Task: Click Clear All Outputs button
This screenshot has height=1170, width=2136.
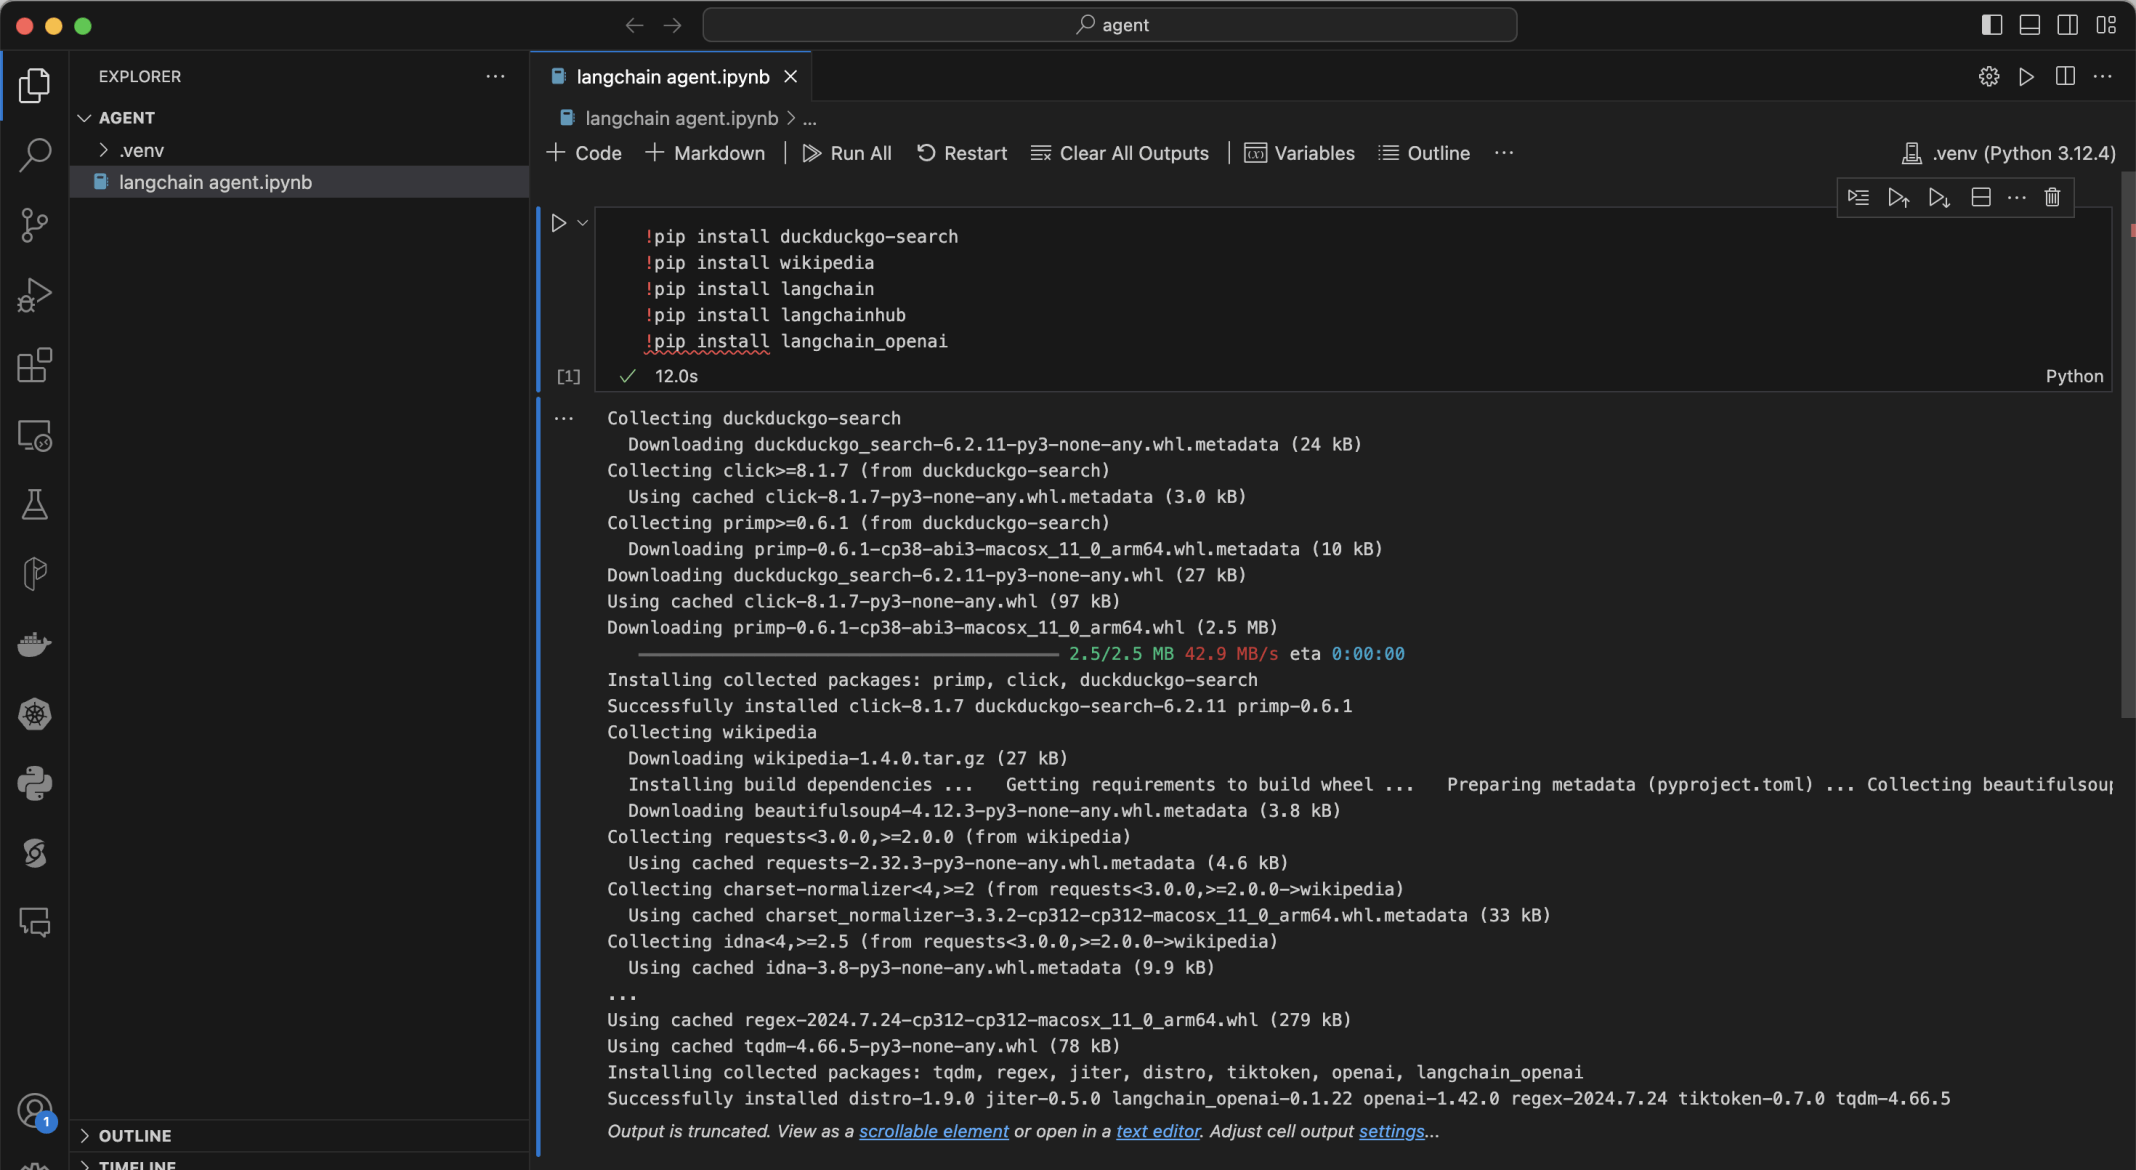Action: (x=1120, y=153)
